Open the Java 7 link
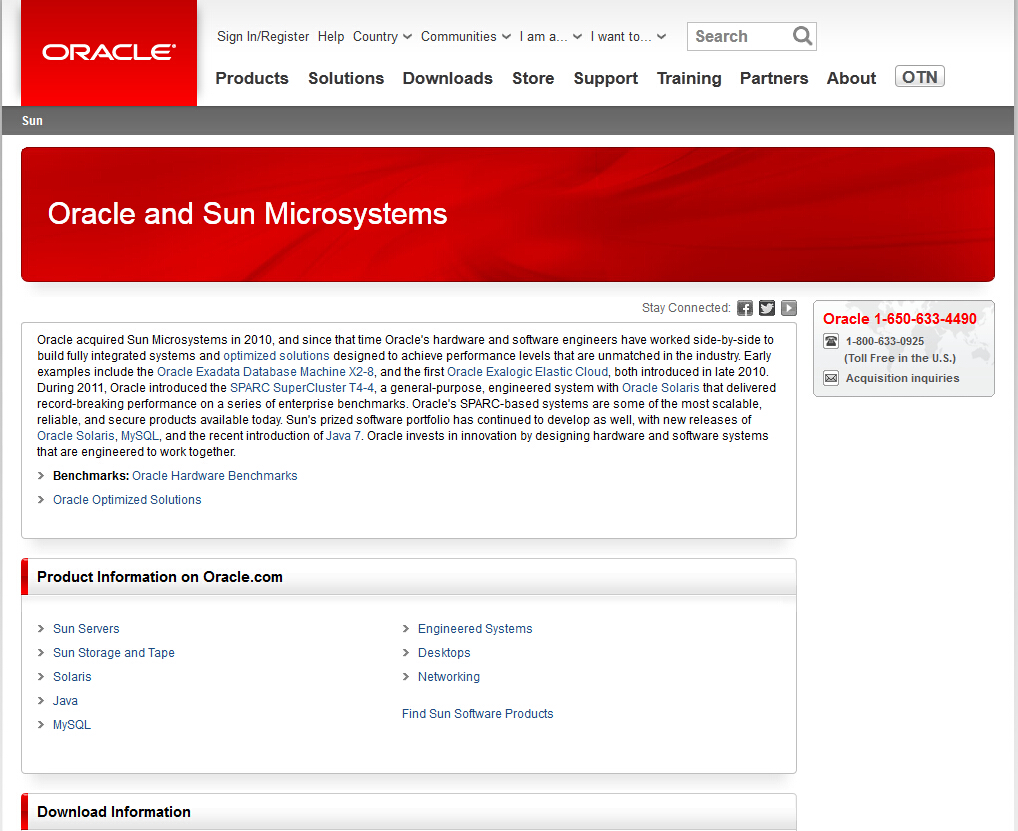 pos(343,436)
